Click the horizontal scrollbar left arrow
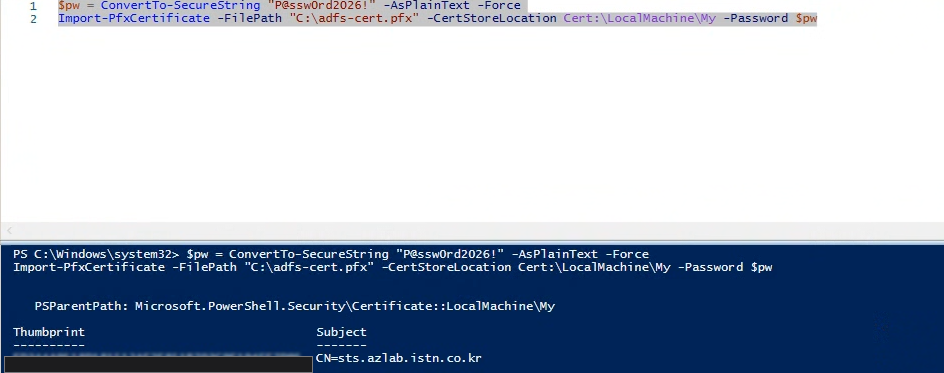The image size is (944, 373). coord(10,230)
